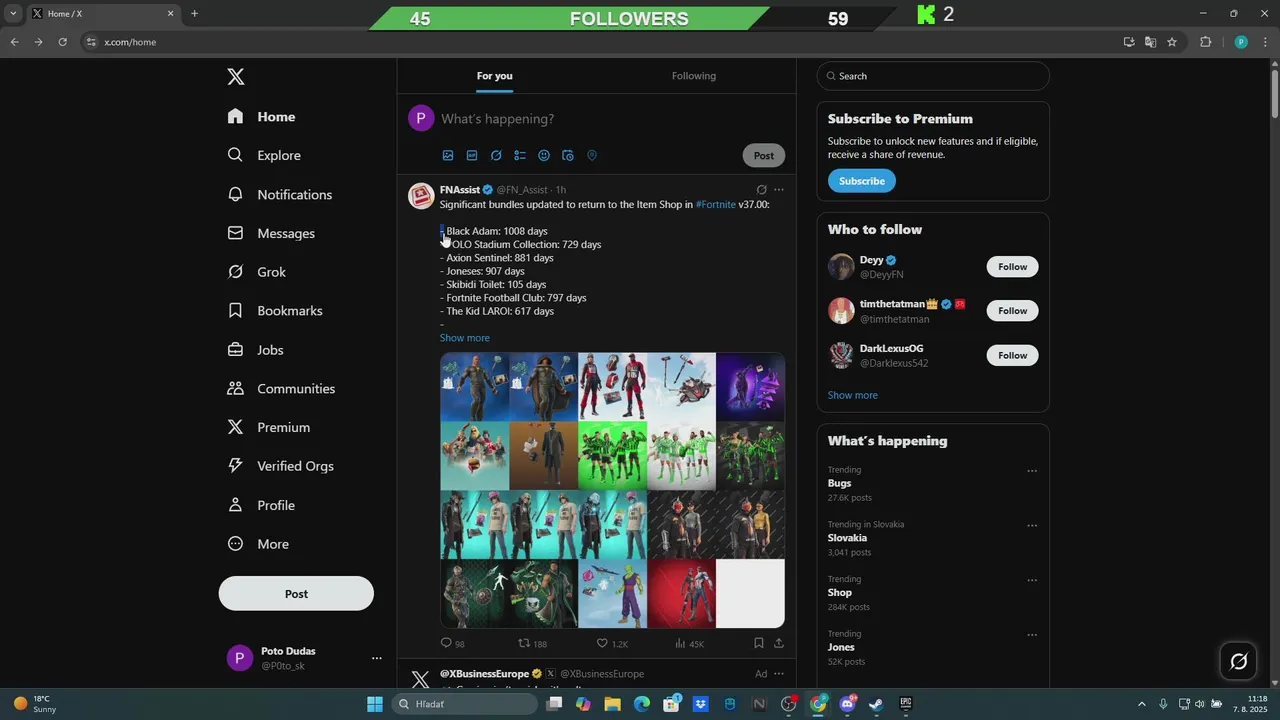Add media image icon in composer
The height and width of the screenshot is (720, 1280).
click(x=448, y=156)
